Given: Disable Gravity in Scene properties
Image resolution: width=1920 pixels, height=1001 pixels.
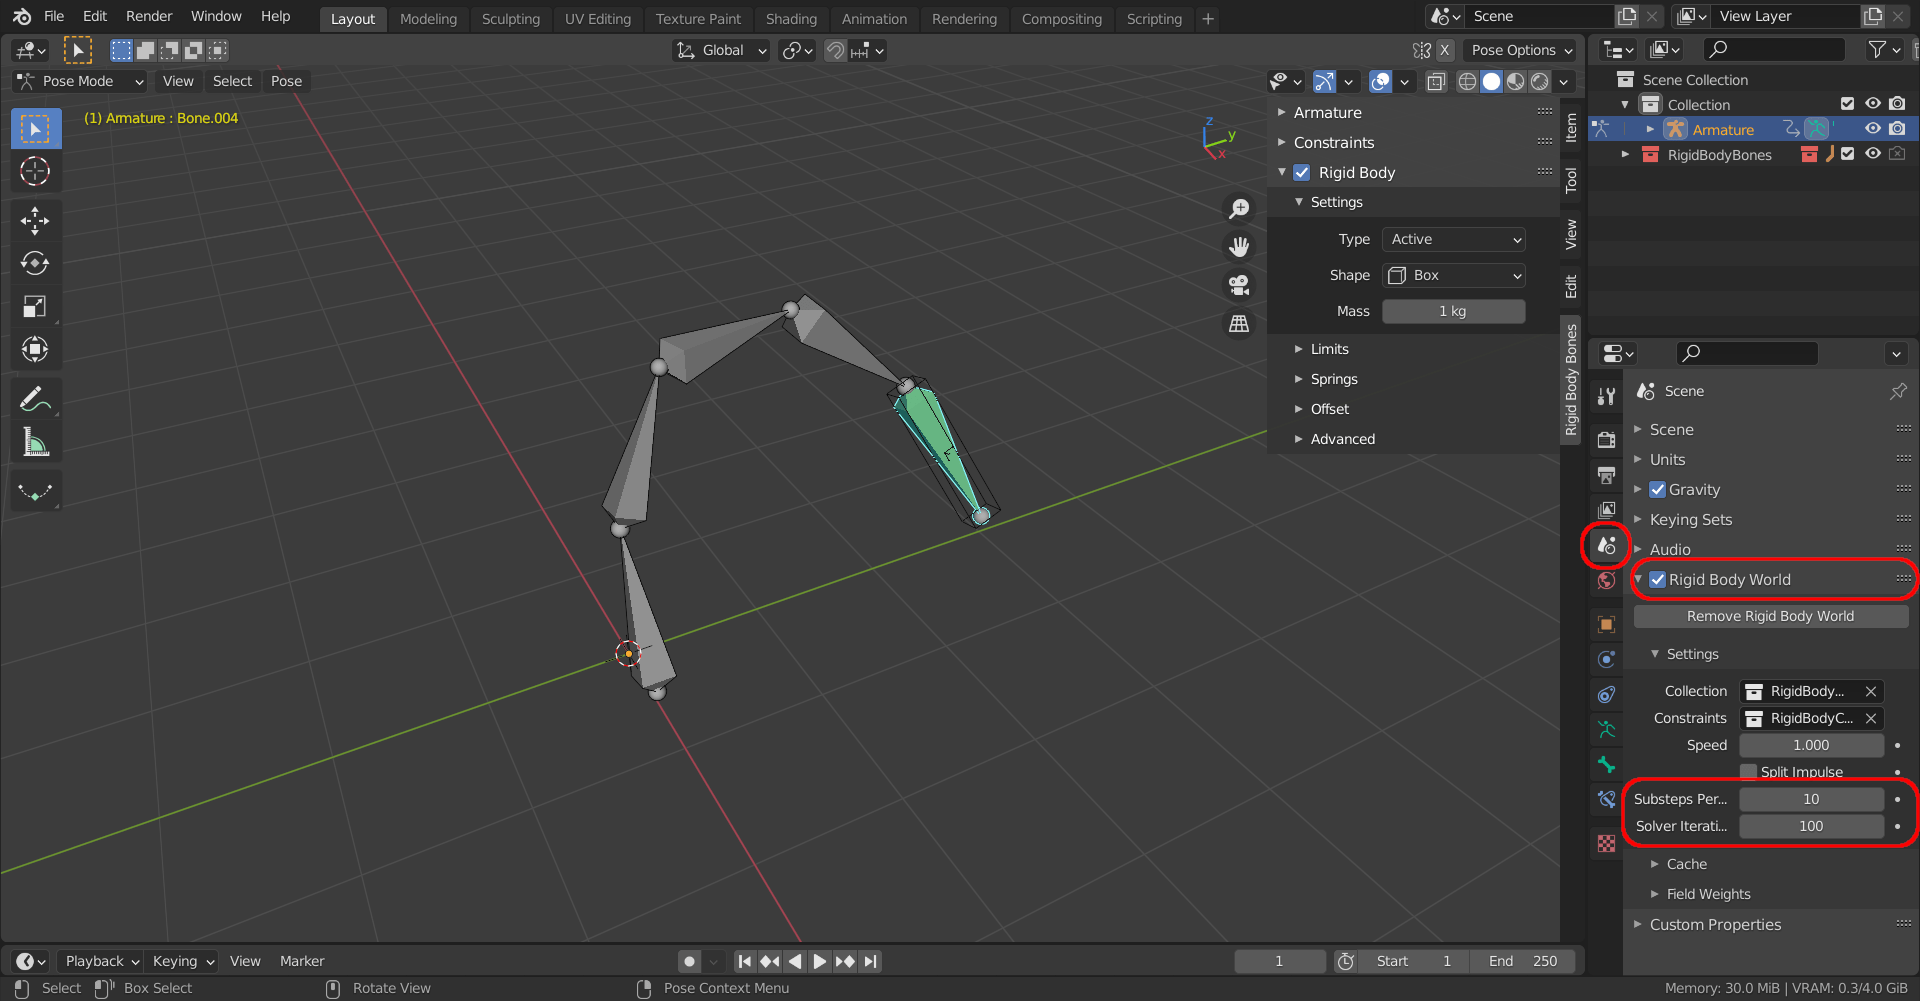Looking at the screenshot, I should 1658,489.
